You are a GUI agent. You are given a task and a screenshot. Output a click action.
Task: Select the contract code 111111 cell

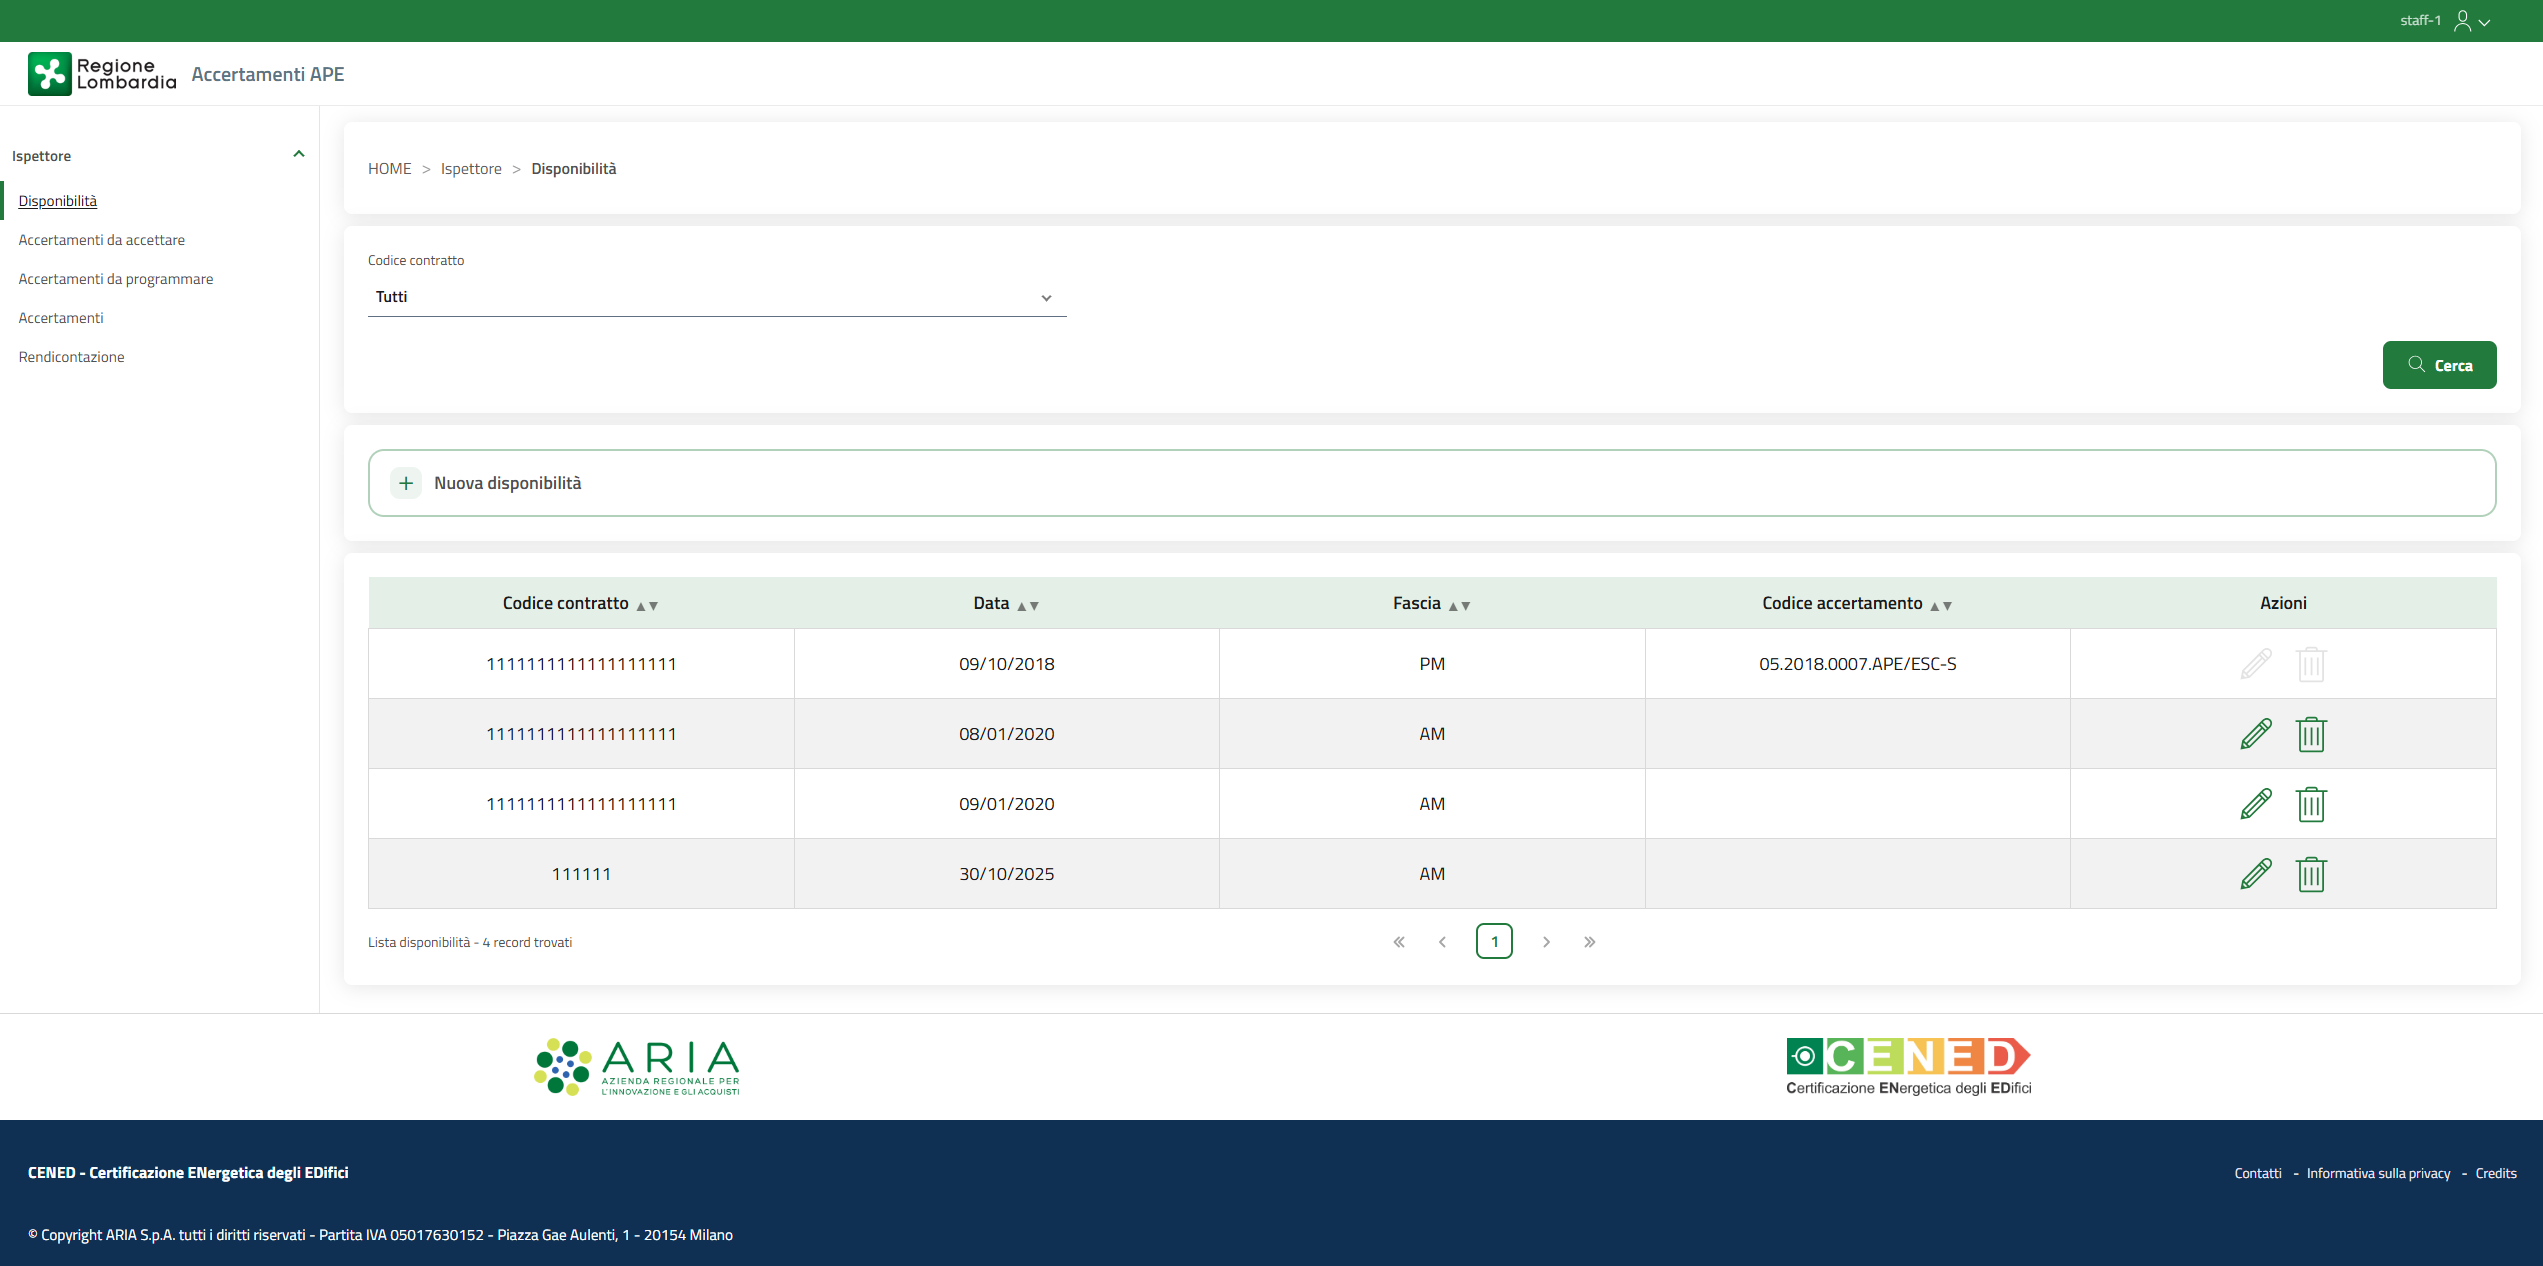point(581,874)
